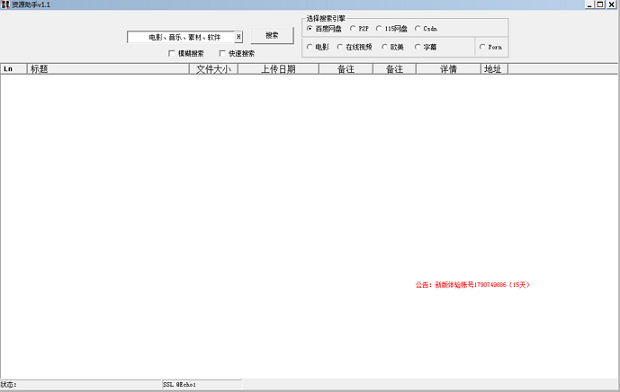Click the 地址 column header
Screen dimensions: 620x392
coord(494,69)
